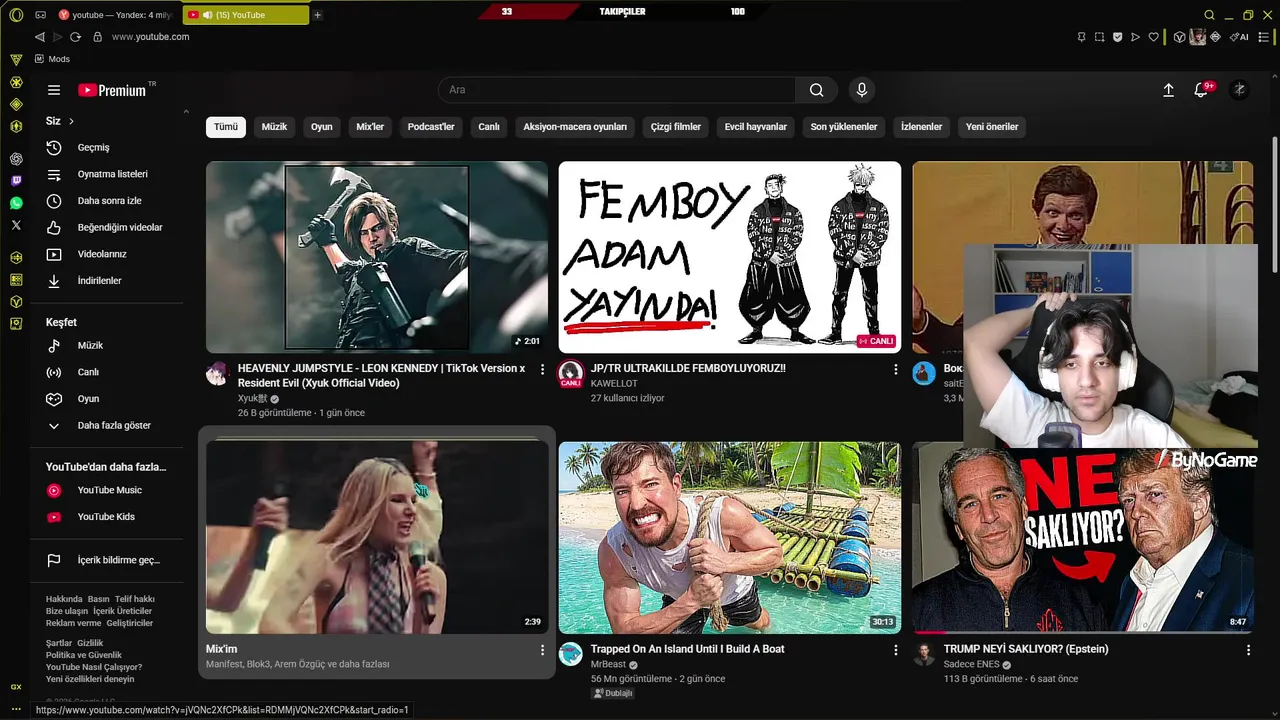Open the Mods bookmark
Screen dimensions: 1280x720
52,59
